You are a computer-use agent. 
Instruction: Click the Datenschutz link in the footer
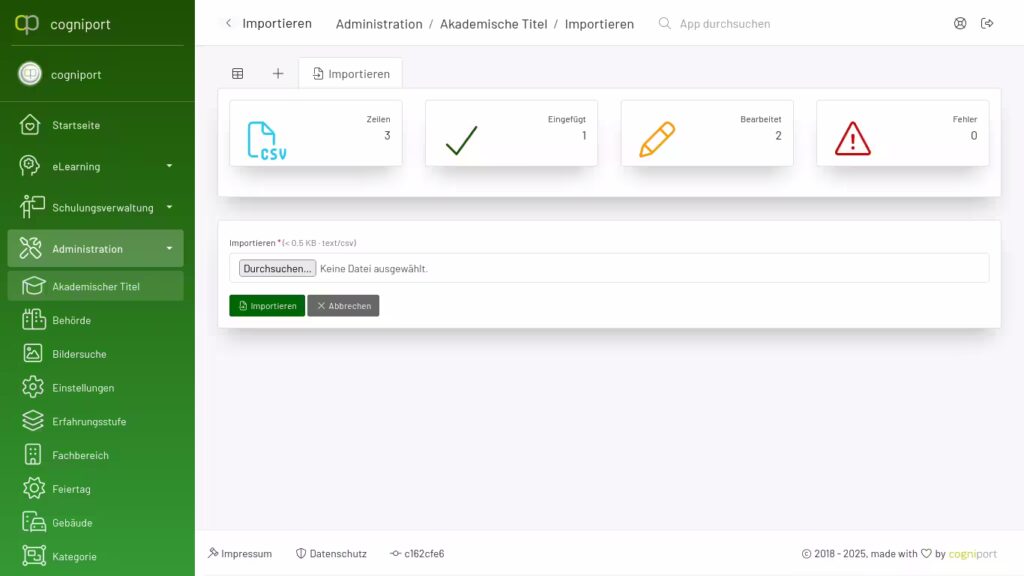click(x=331, y=553)
